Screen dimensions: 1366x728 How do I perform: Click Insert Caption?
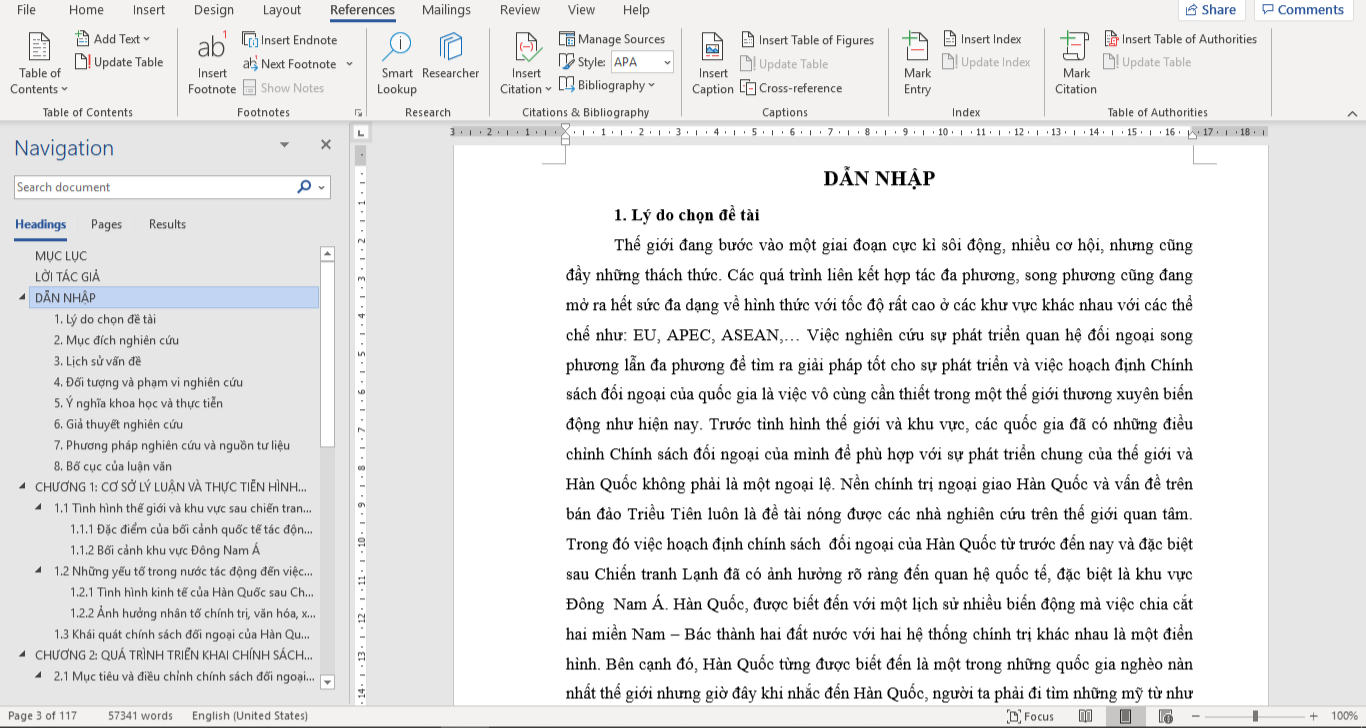(713, 64)
